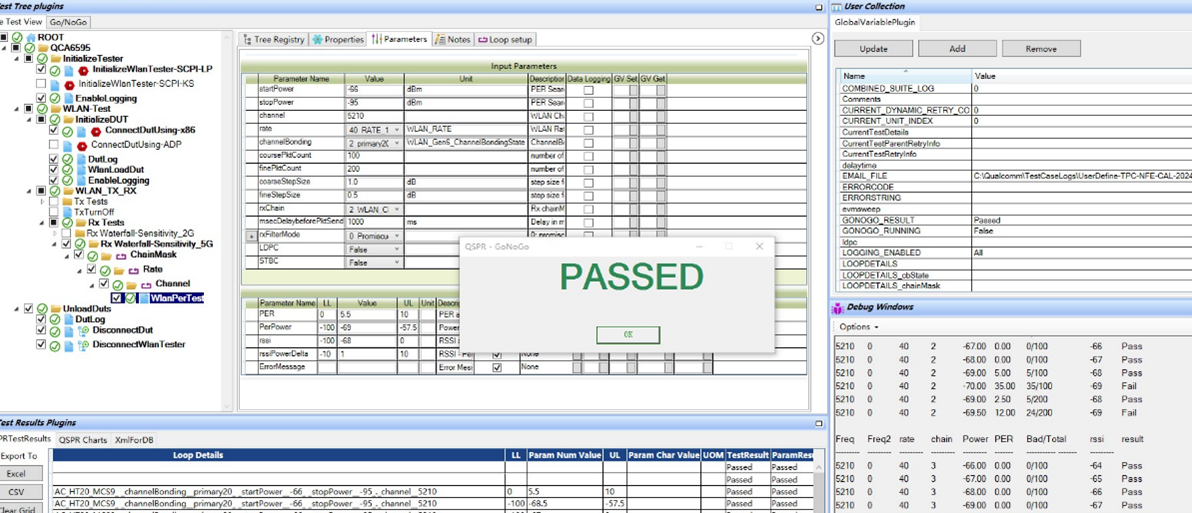The width and height of the screenshot is (1192, 513).
Task: Click the folder icon beside WLAN_TX_RX
Action: click(x=69, y=191)
